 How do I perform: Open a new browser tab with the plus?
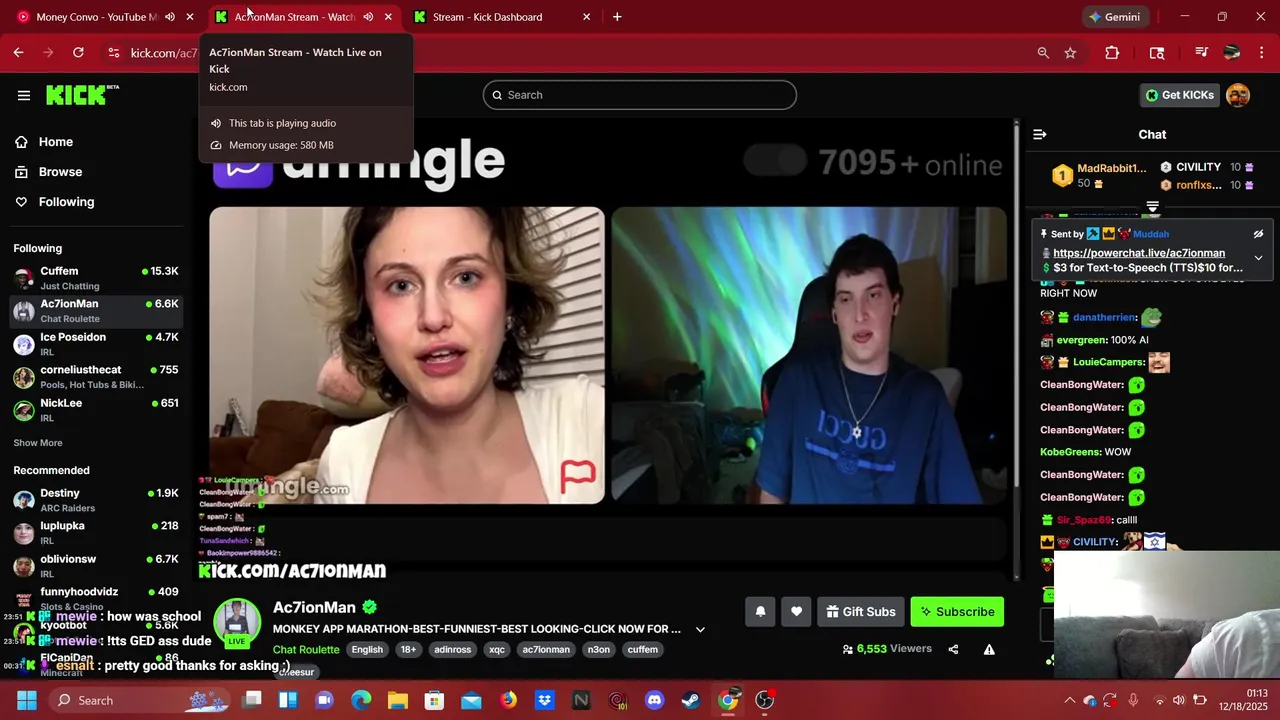pyautogui.click(x=617, y=17)
